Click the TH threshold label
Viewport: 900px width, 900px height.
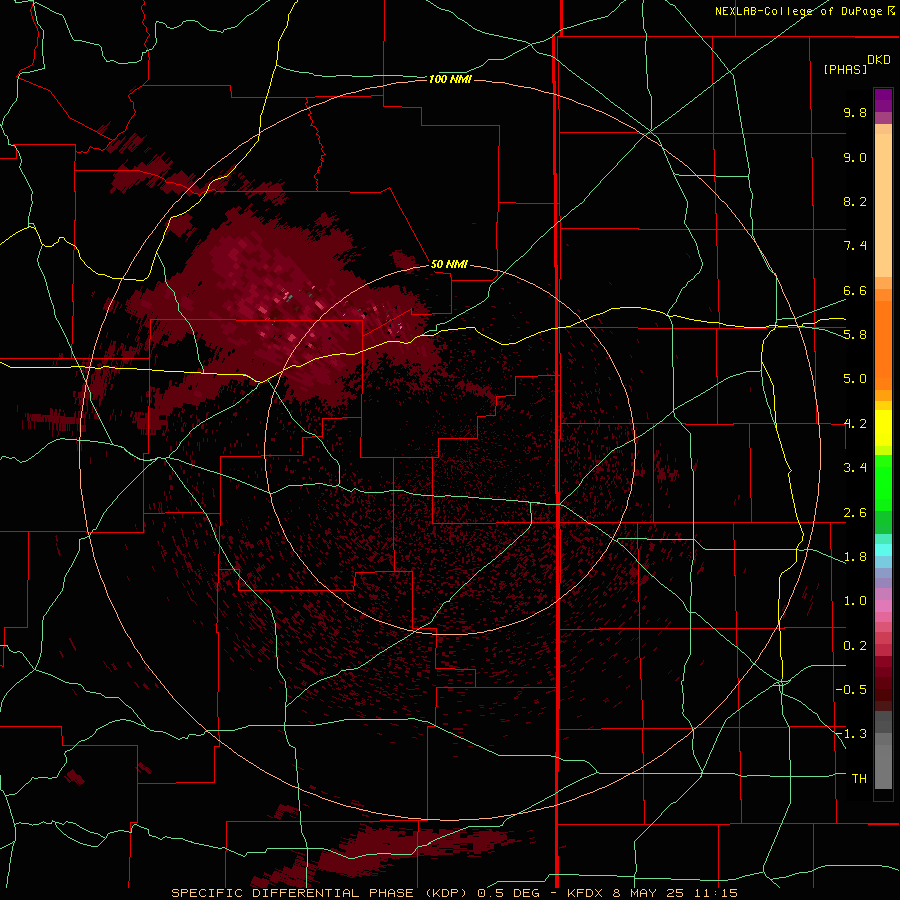point(859,779)
